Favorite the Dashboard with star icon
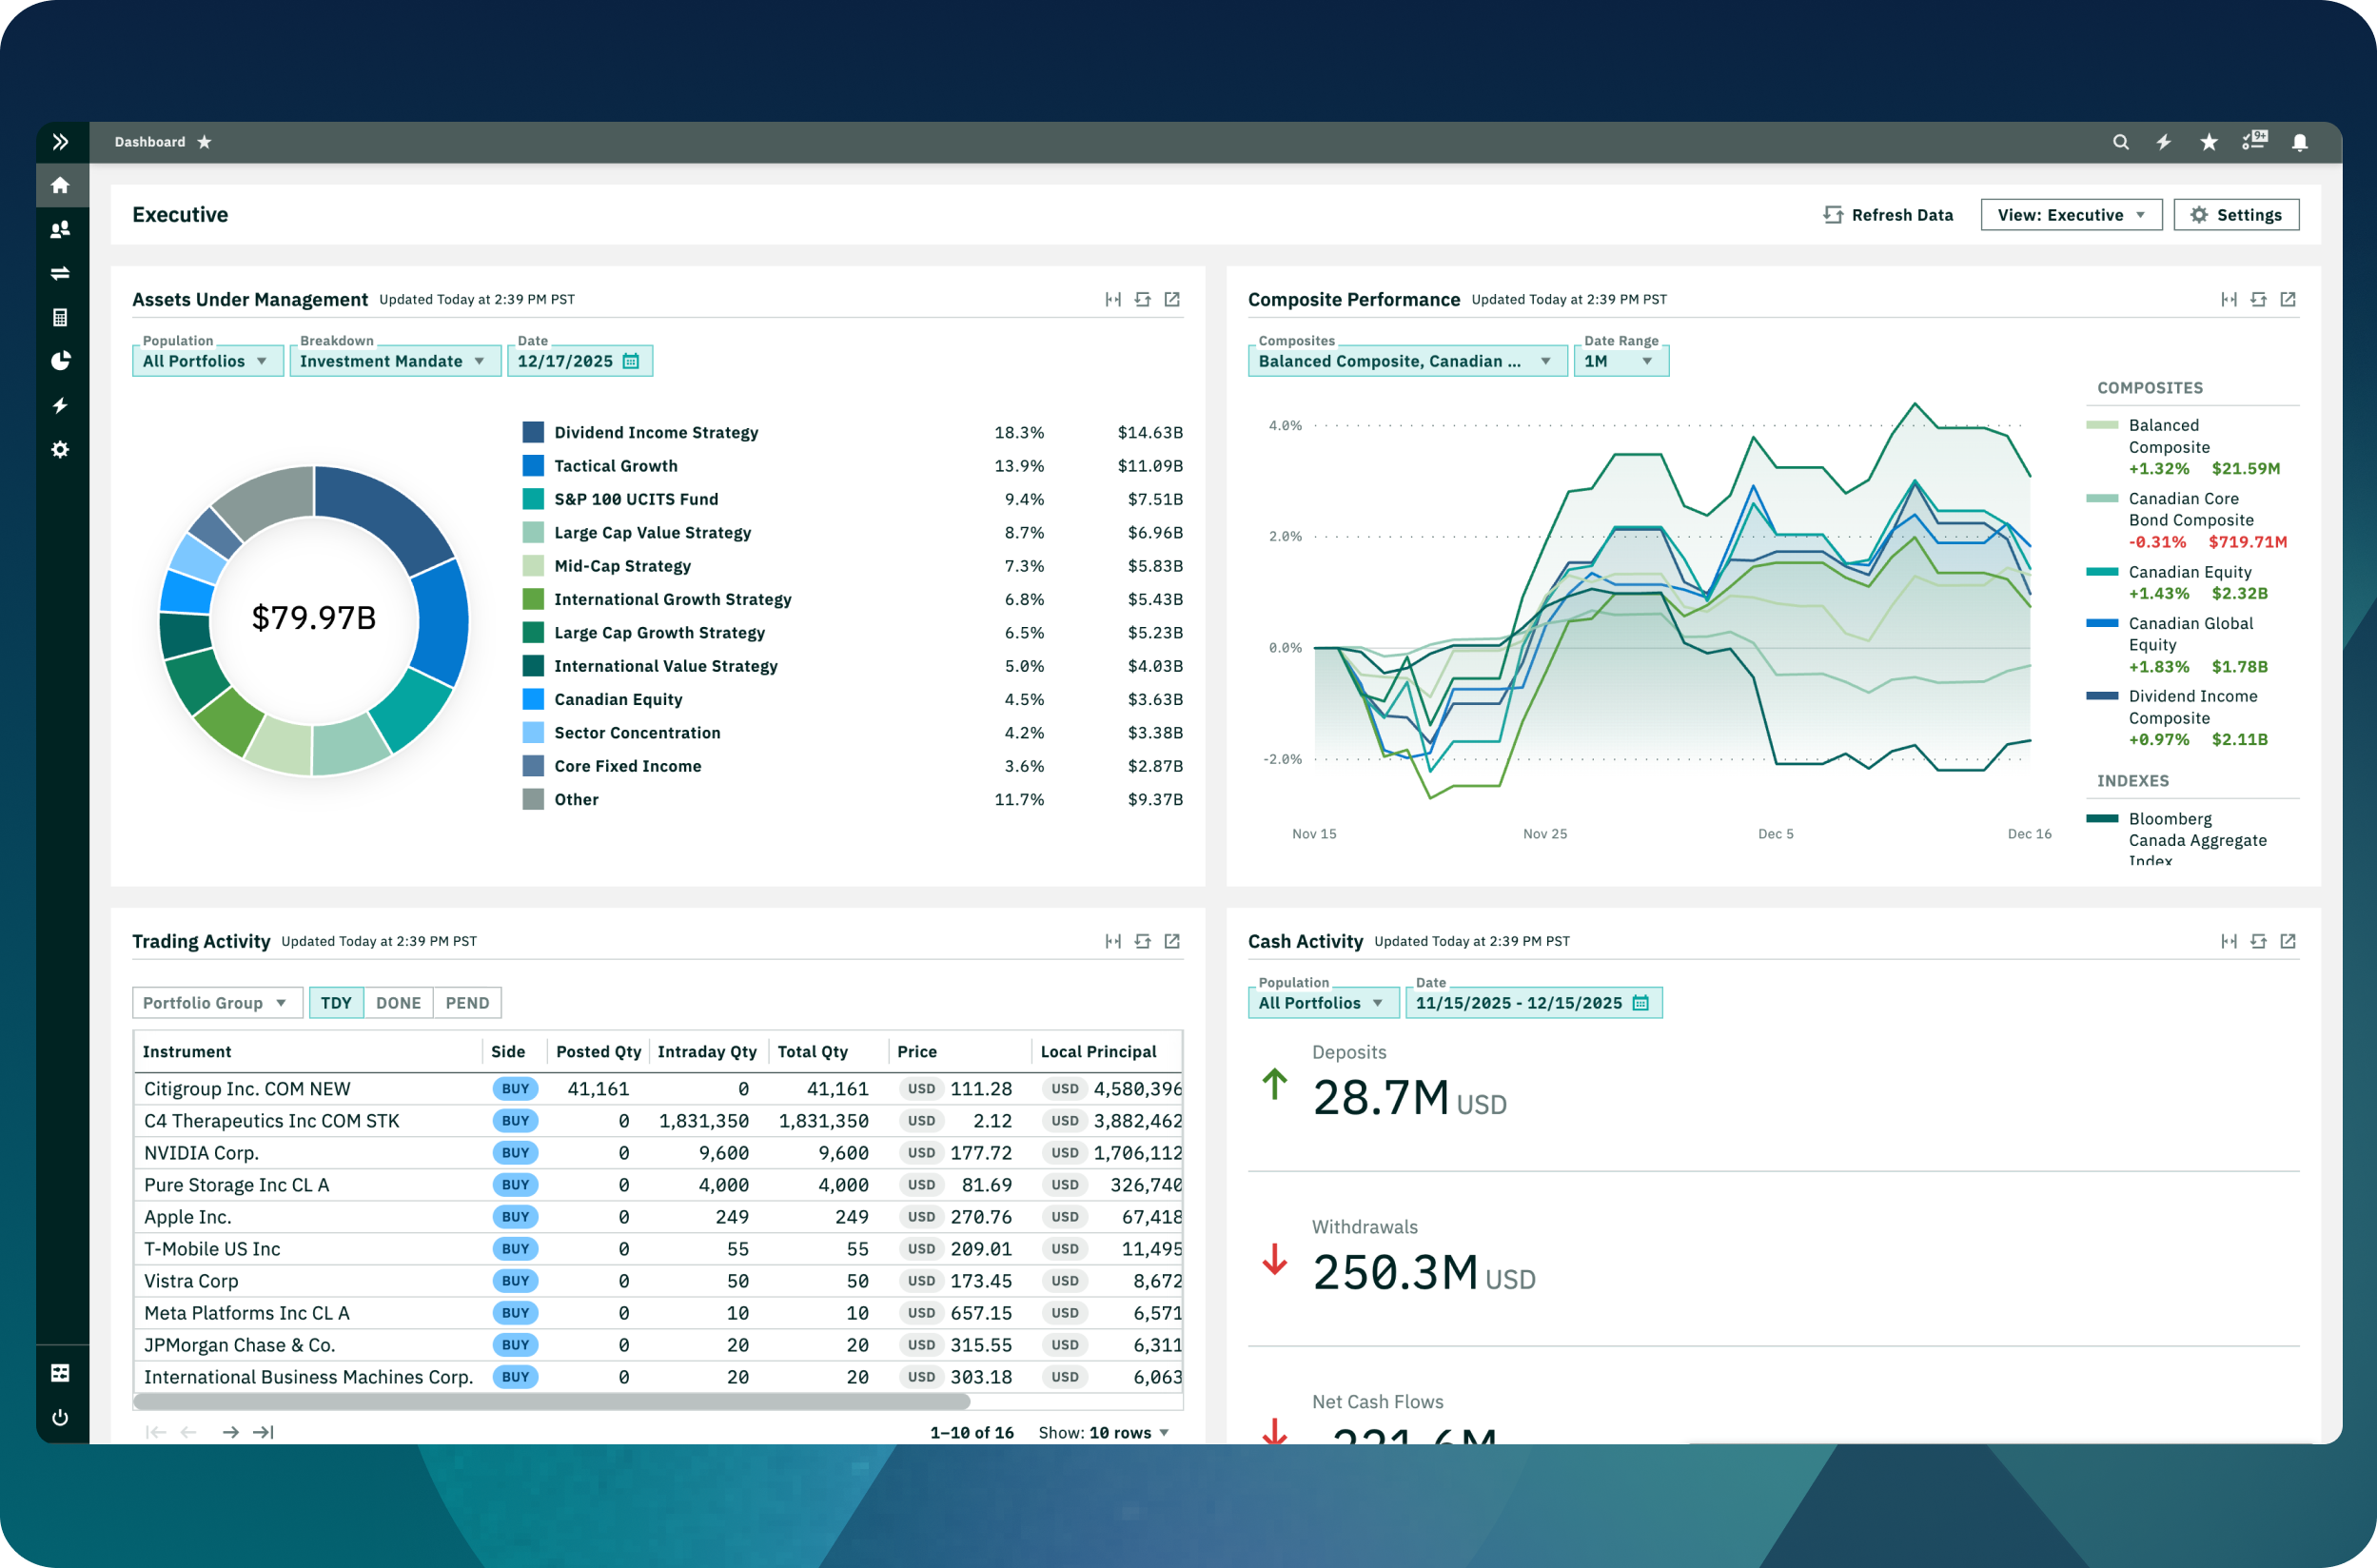Image resolution: width=2377 pixels, height=1568 pixels. [204, 142]
